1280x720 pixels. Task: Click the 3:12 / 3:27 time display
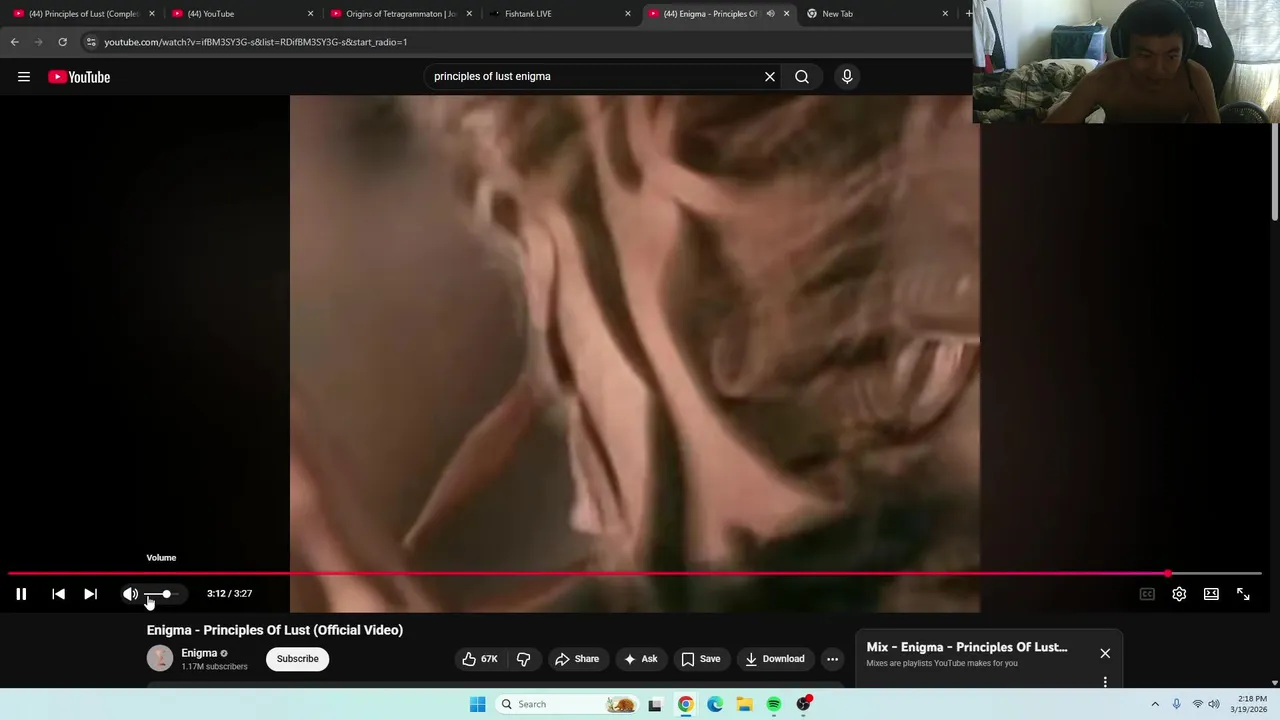click(229, 594)
